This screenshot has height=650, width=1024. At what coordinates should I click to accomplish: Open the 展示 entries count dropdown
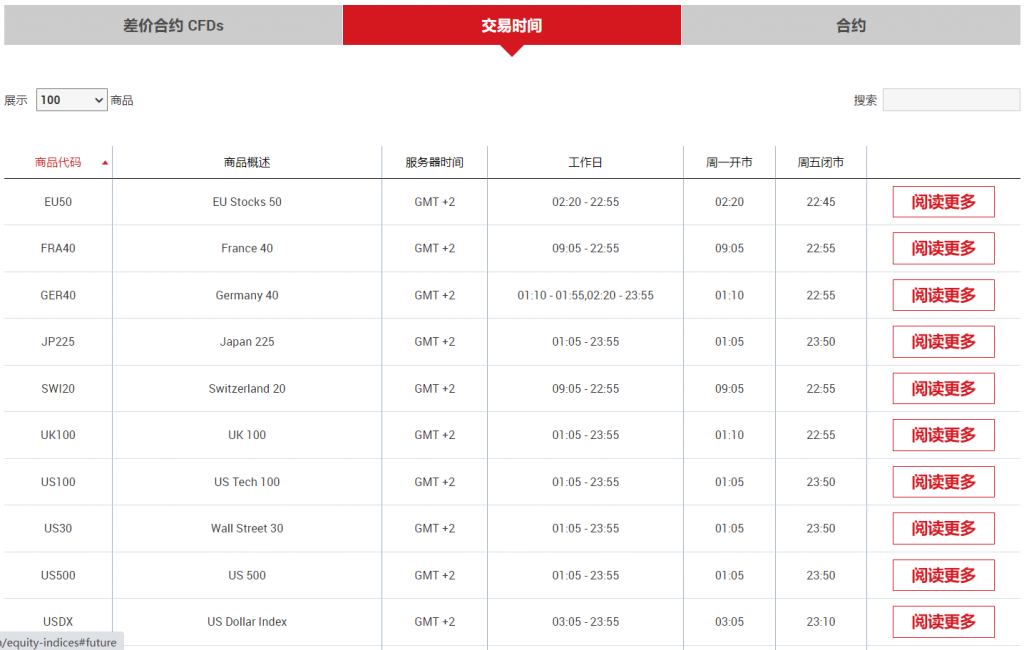pyautogui.click(x=72, y=100)
